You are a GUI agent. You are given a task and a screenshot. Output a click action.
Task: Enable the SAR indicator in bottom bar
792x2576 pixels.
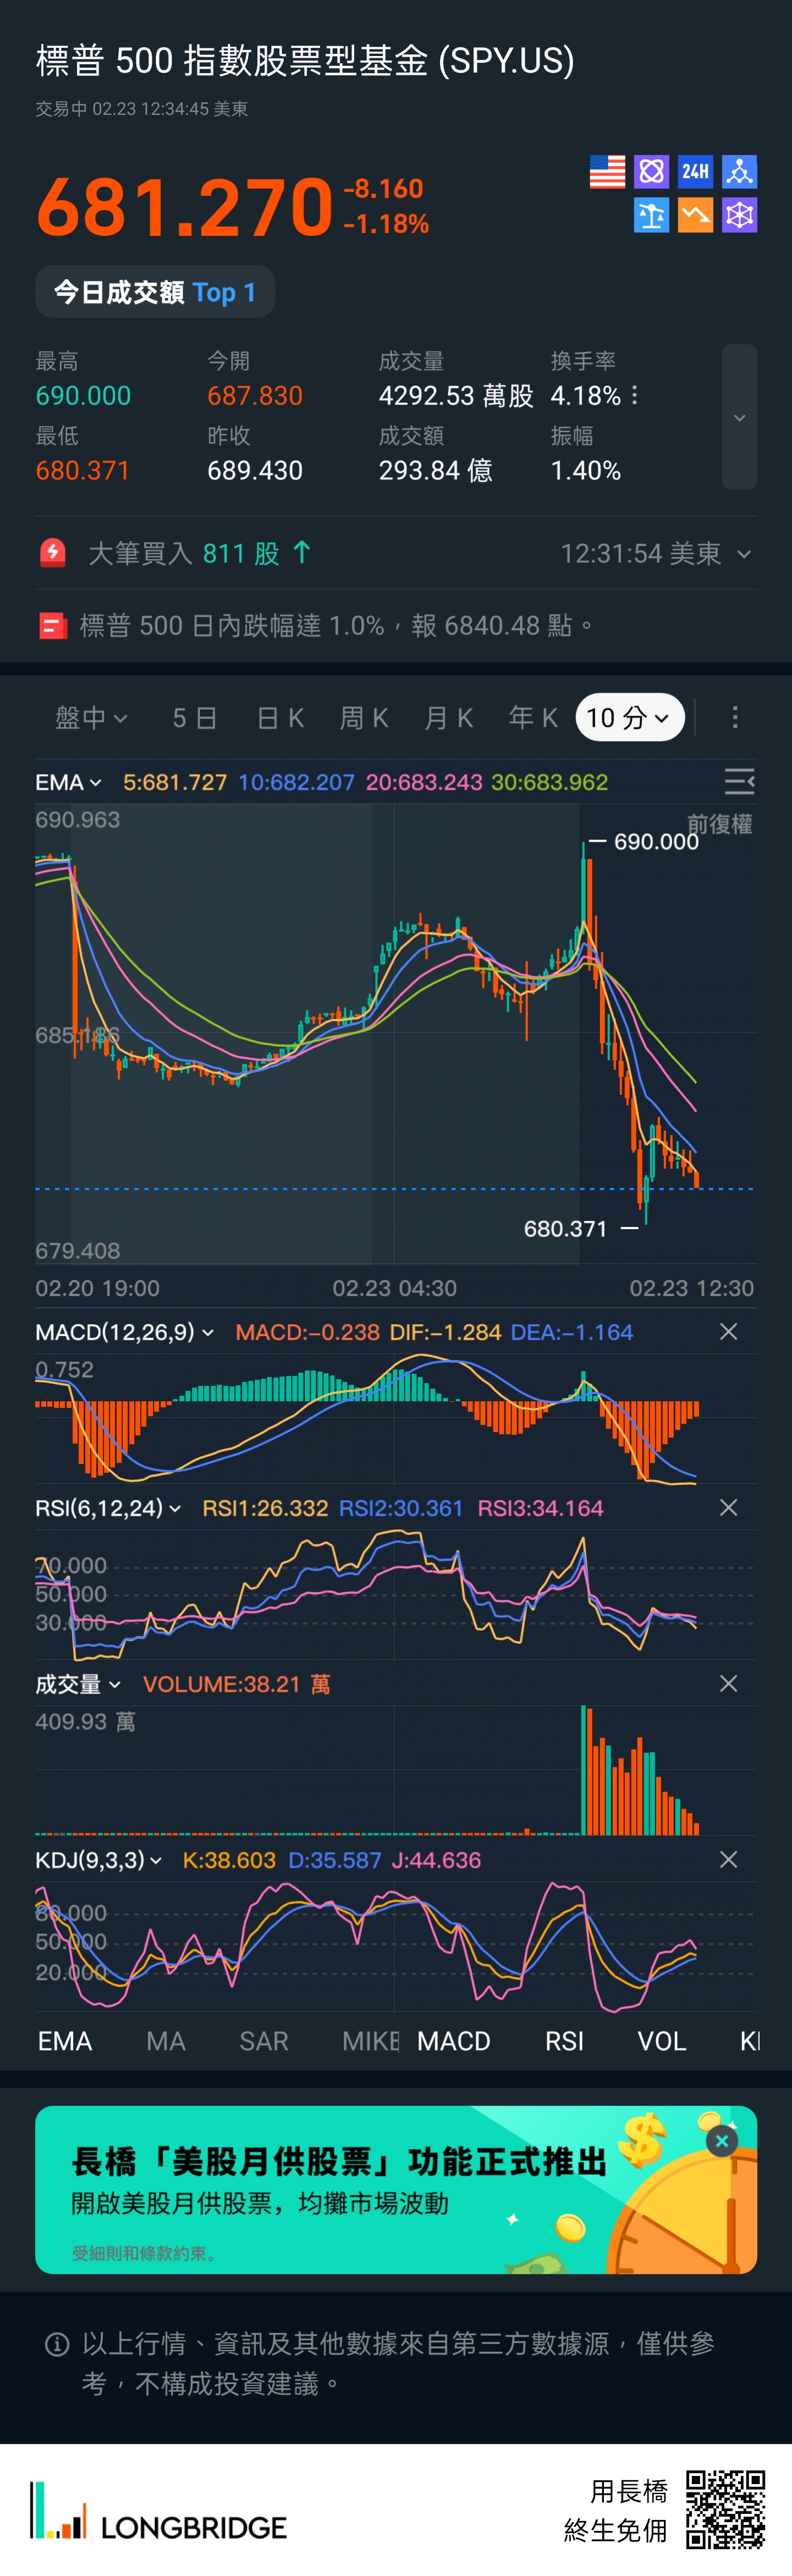pyautogui.click(x=264, y=2041)
